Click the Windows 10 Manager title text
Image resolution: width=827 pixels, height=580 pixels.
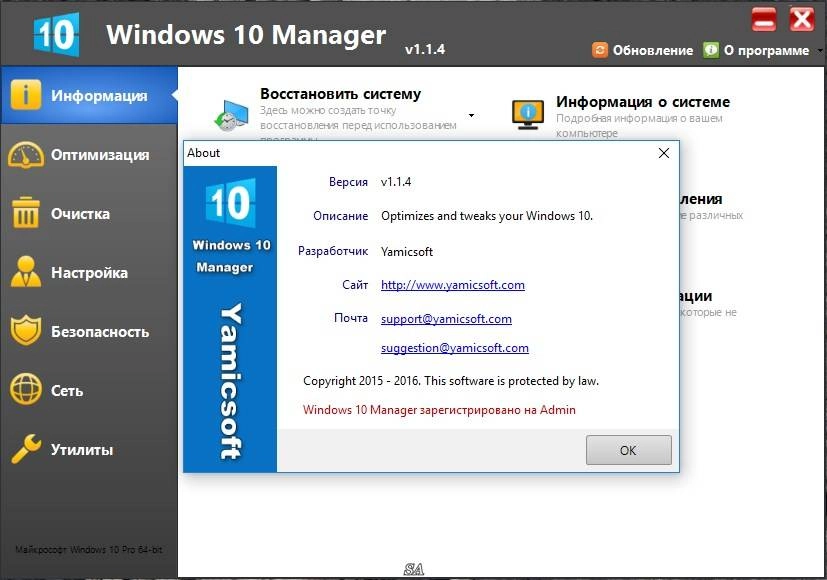click(x=246, y=35)
